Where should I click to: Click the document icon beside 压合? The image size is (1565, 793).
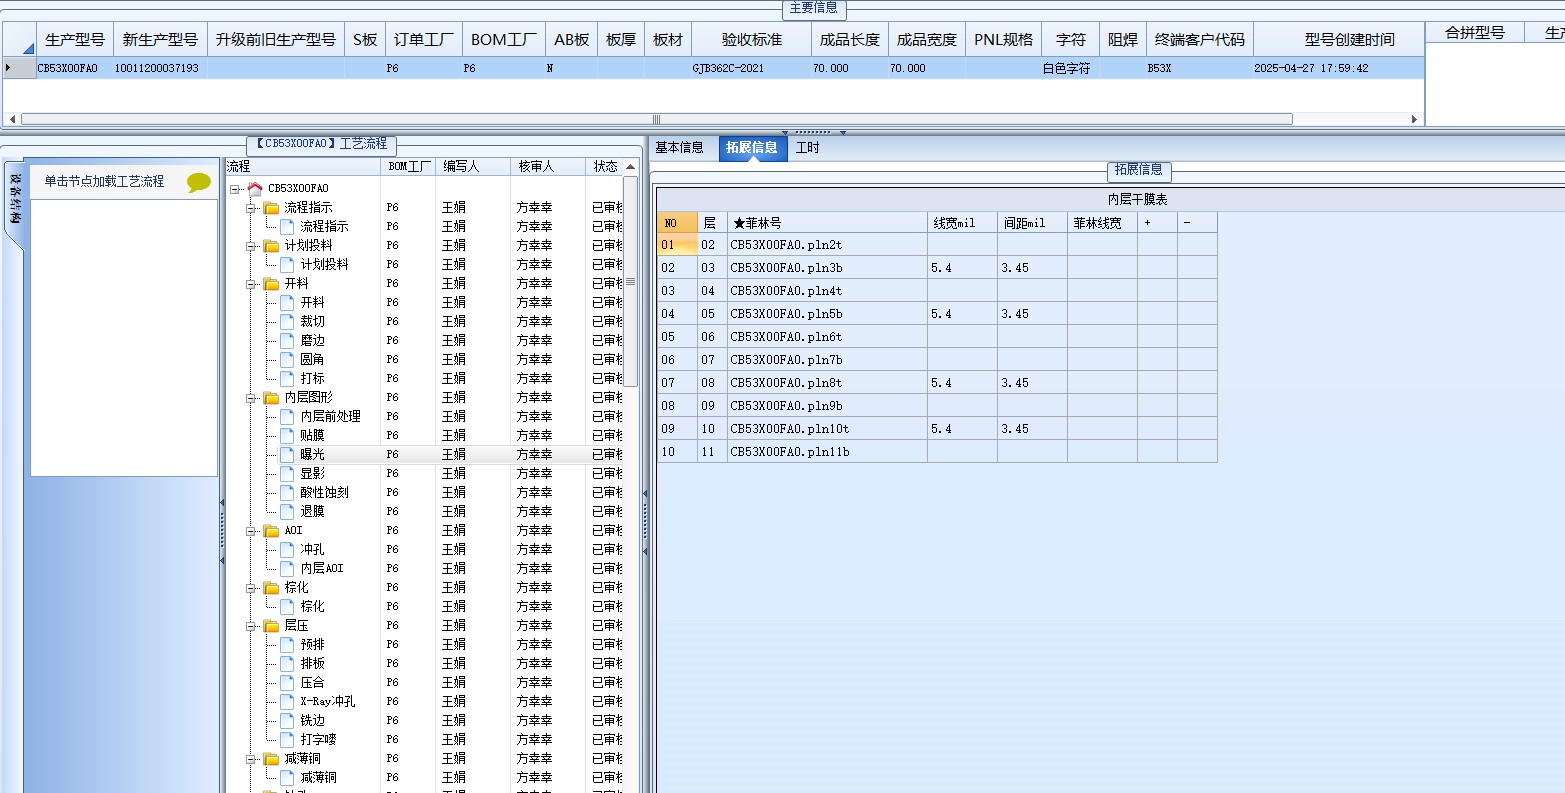pyautogui.click(x=287, y=682)
